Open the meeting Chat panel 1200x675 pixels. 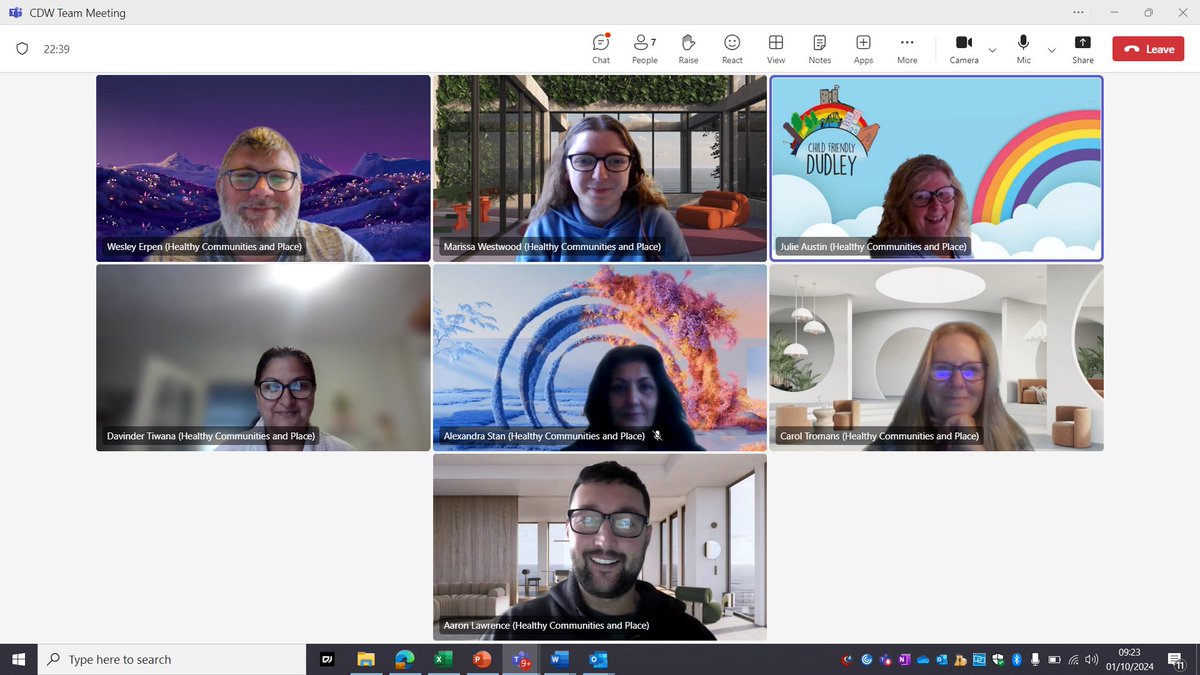pyautogui.click(x=601, y=49)
